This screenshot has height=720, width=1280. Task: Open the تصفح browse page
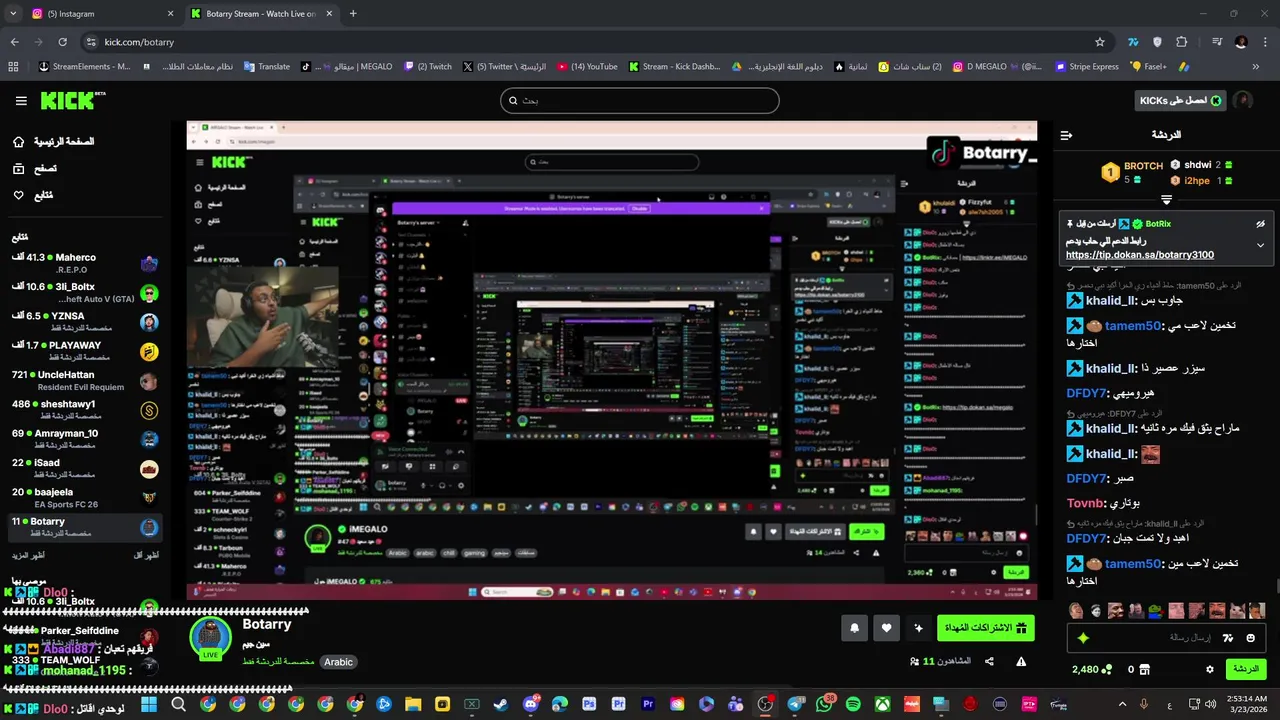point(34,169)
